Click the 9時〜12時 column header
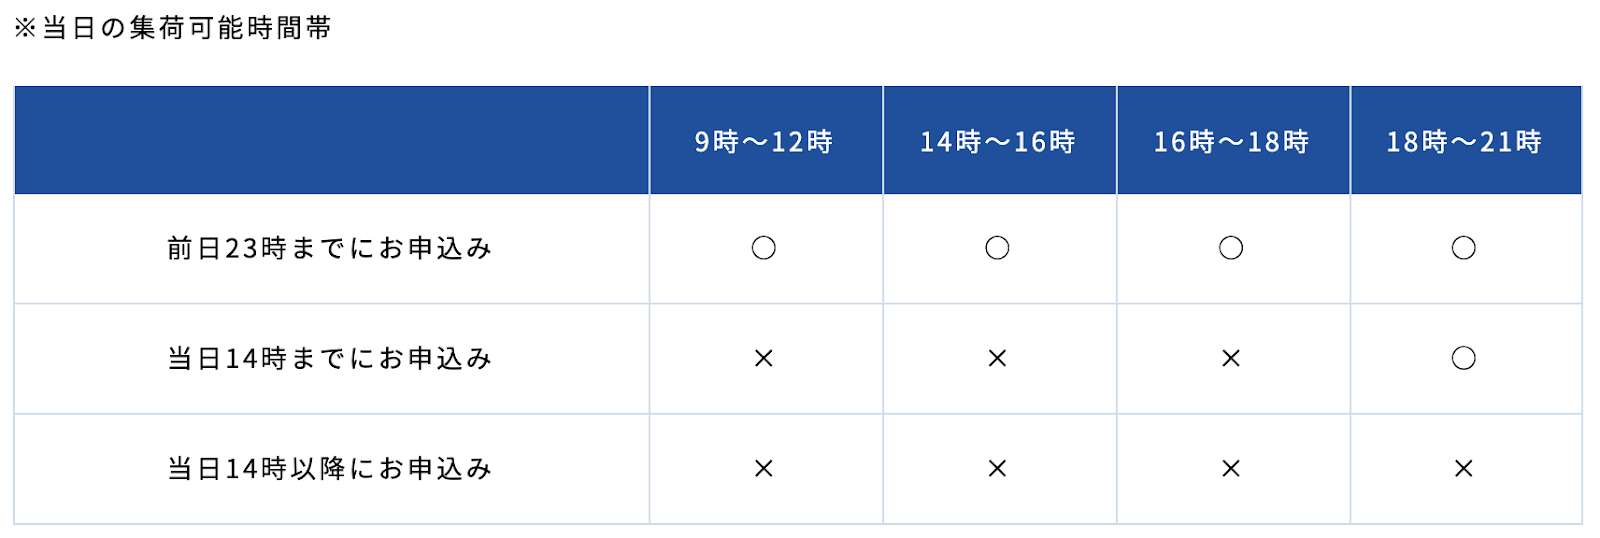 tap(765, 142)
